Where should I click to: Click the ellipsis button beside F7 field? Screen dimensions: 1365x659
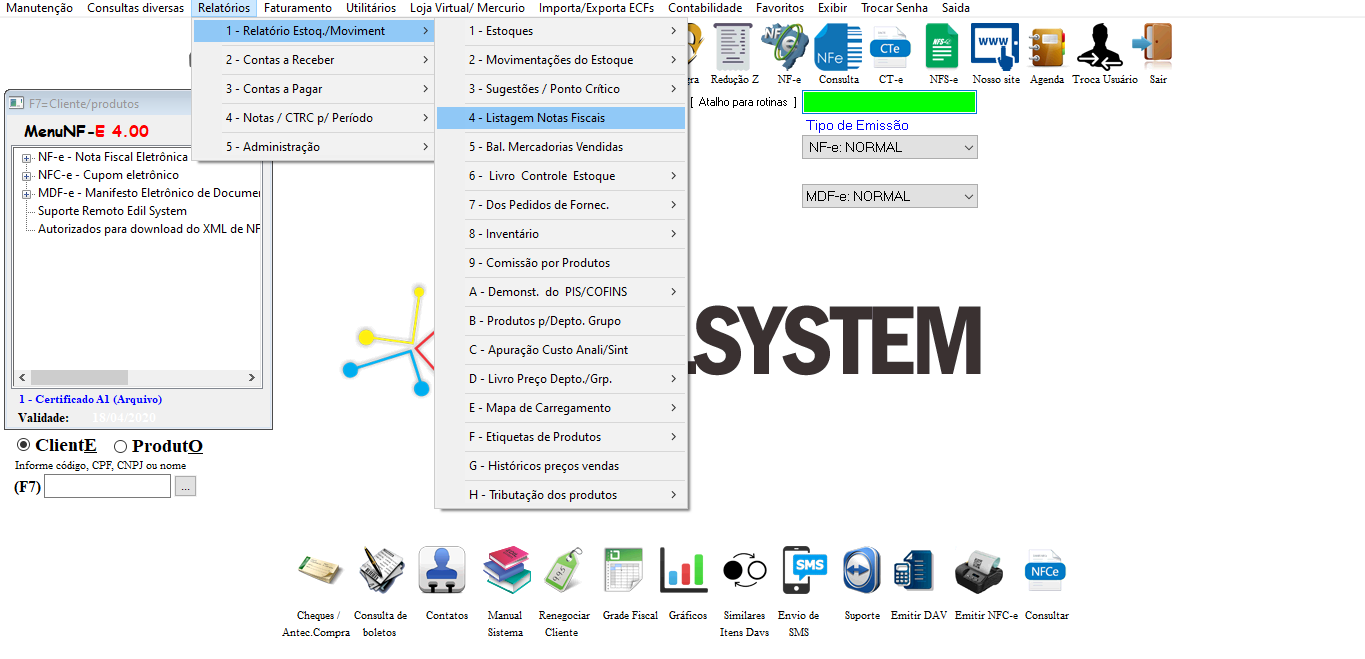pyautogui.click(x=186, y=487)
